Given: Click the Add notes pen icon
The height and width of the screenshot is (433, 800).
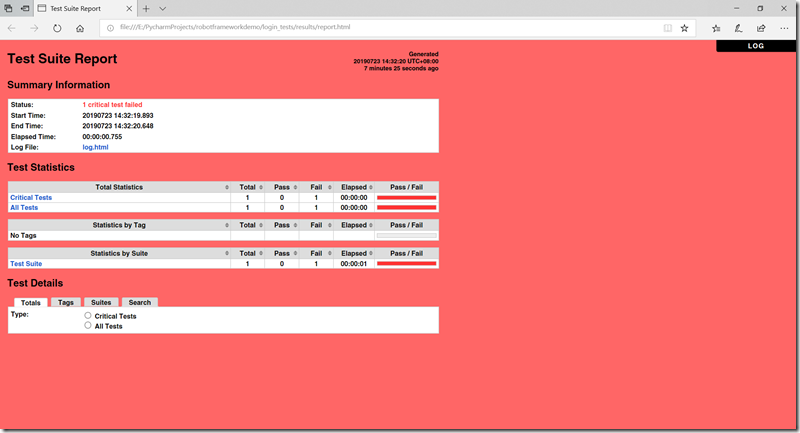Looking at the screenshot, I should point(738,29).
